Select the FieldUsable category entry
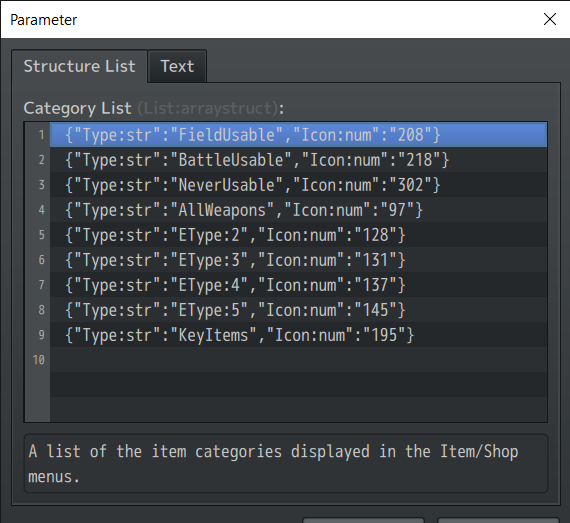 point(298,135)
